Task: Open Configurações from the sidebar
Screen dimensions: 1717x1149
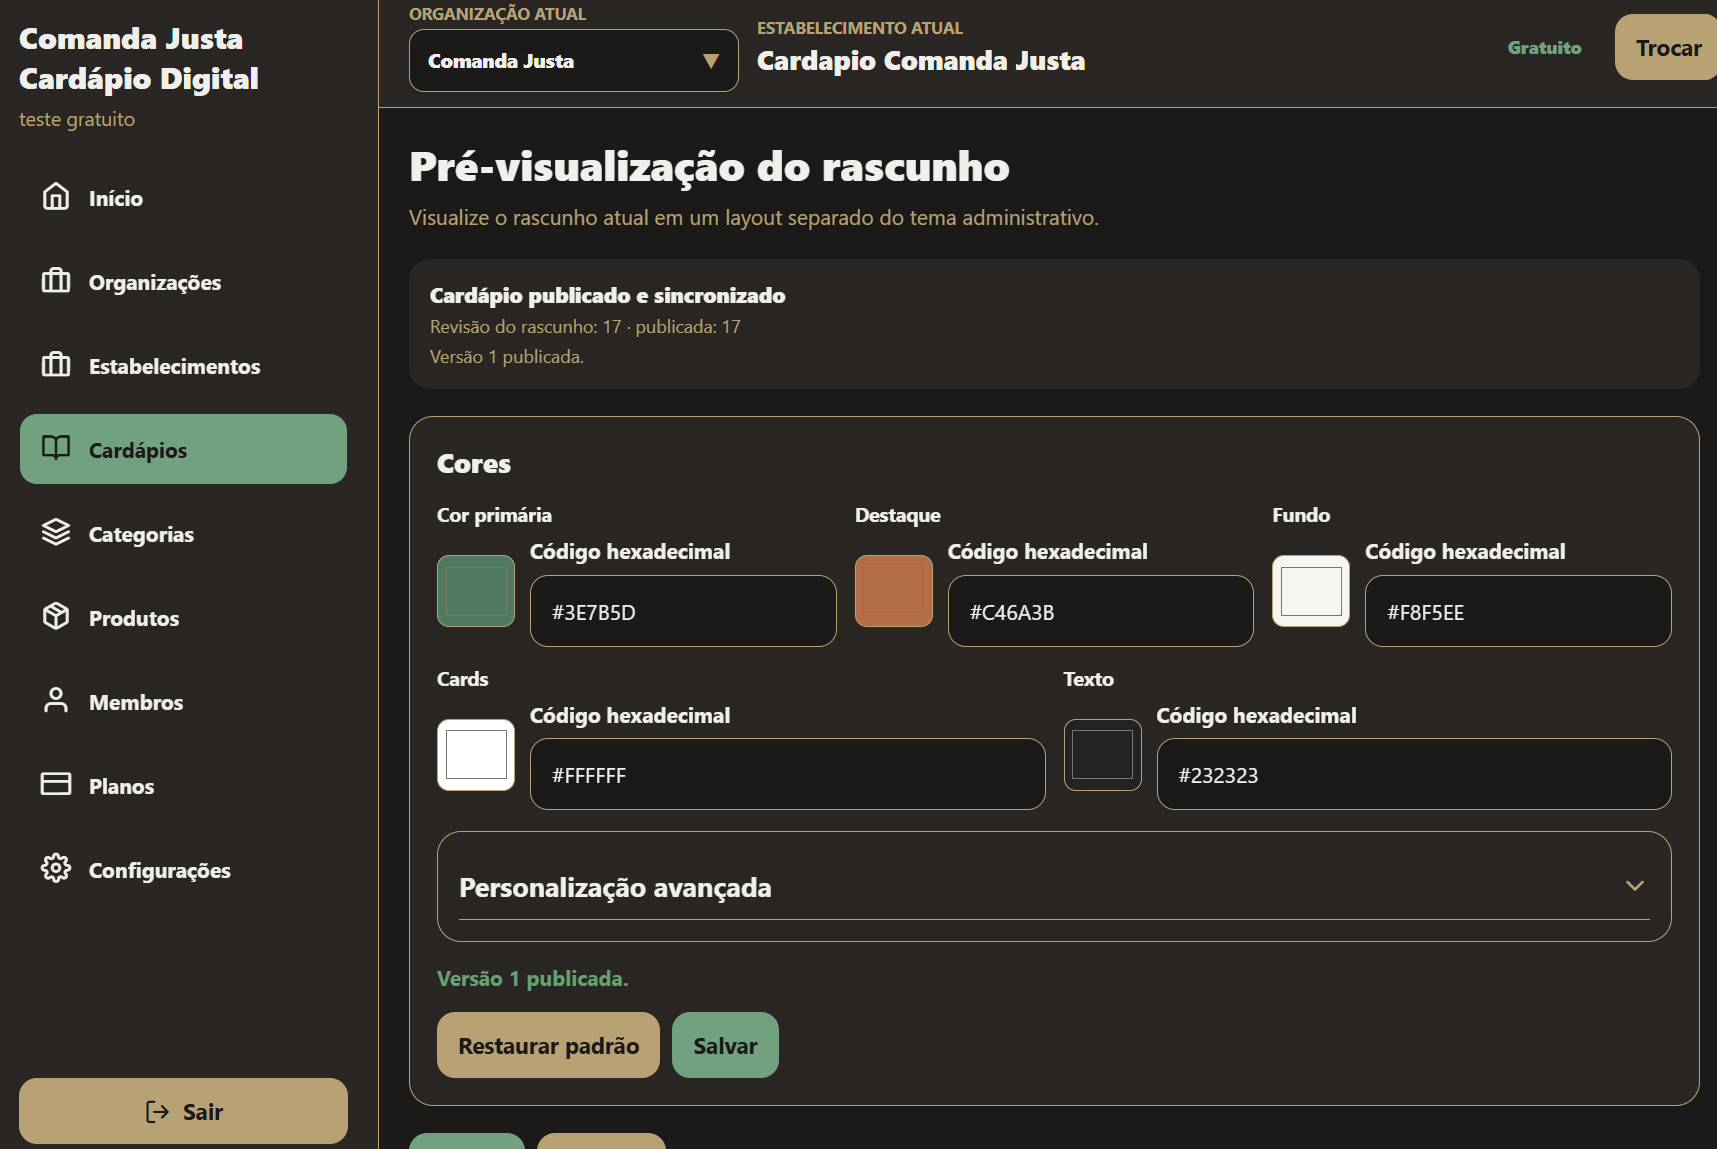Action: (x=183, y=870)
